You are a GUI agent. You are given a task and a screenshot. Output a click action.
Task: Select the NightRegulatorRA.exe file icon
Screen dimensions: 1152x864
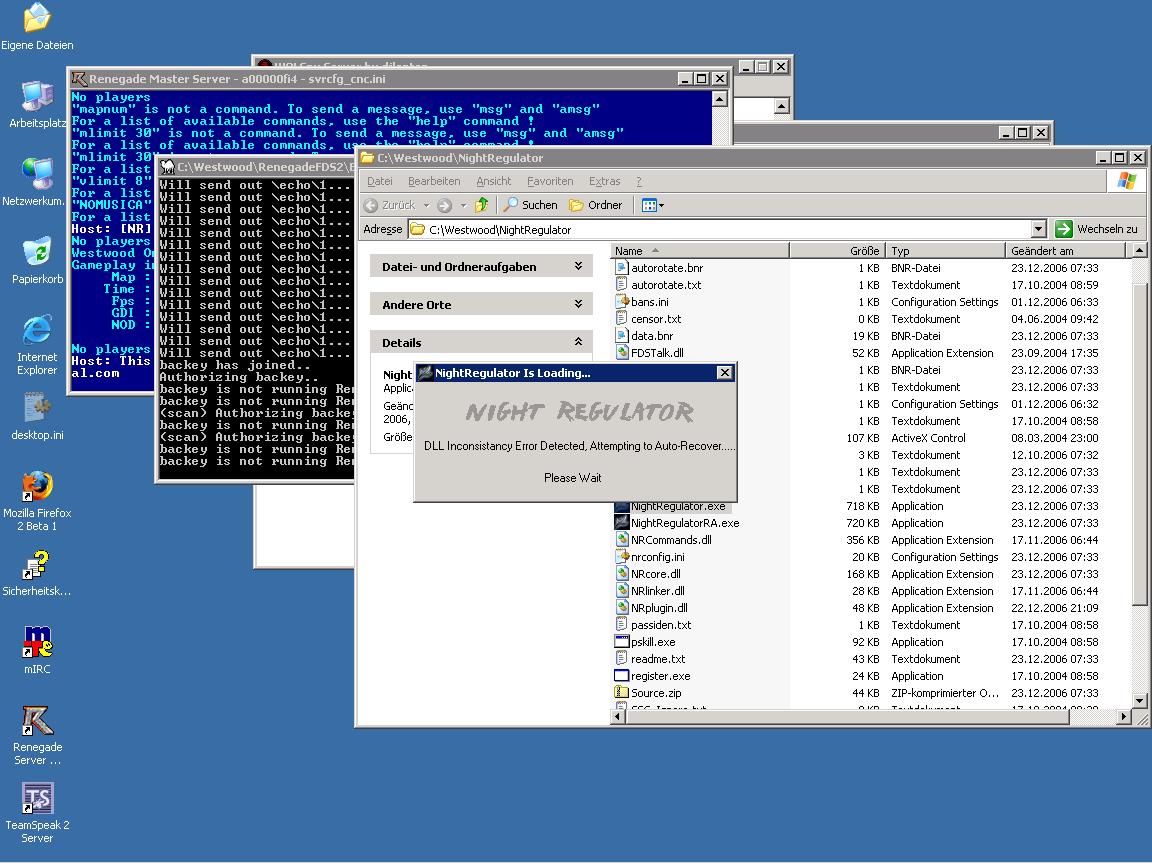coord(621,523)
